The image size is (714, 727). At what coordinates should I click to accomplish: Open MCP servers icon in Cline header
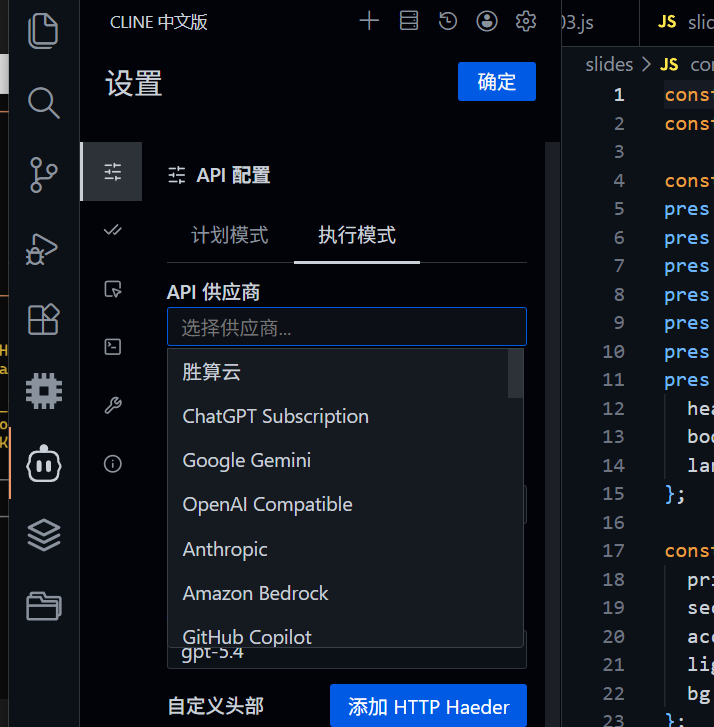409,21
